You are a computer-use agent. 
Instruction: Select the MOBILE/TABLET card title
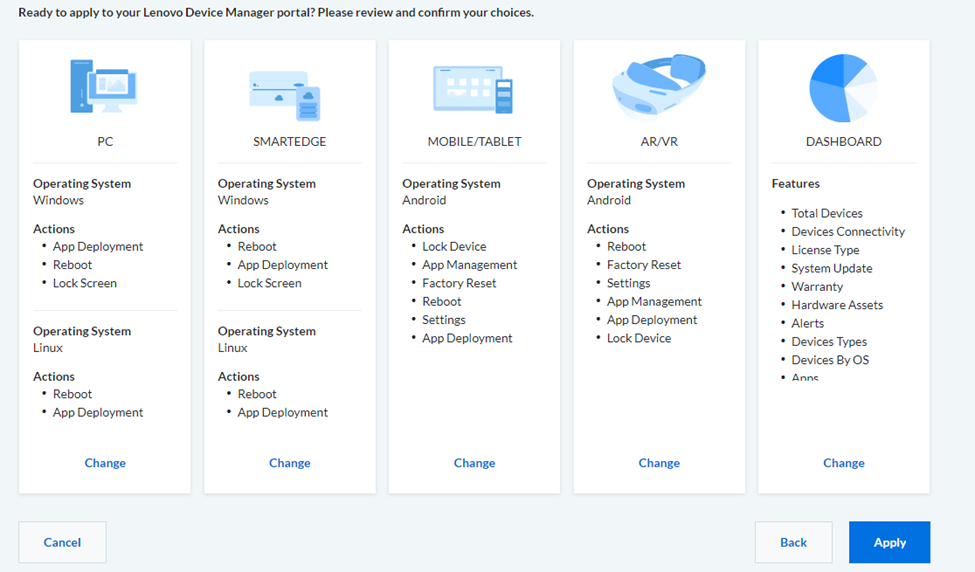point(474,142)
